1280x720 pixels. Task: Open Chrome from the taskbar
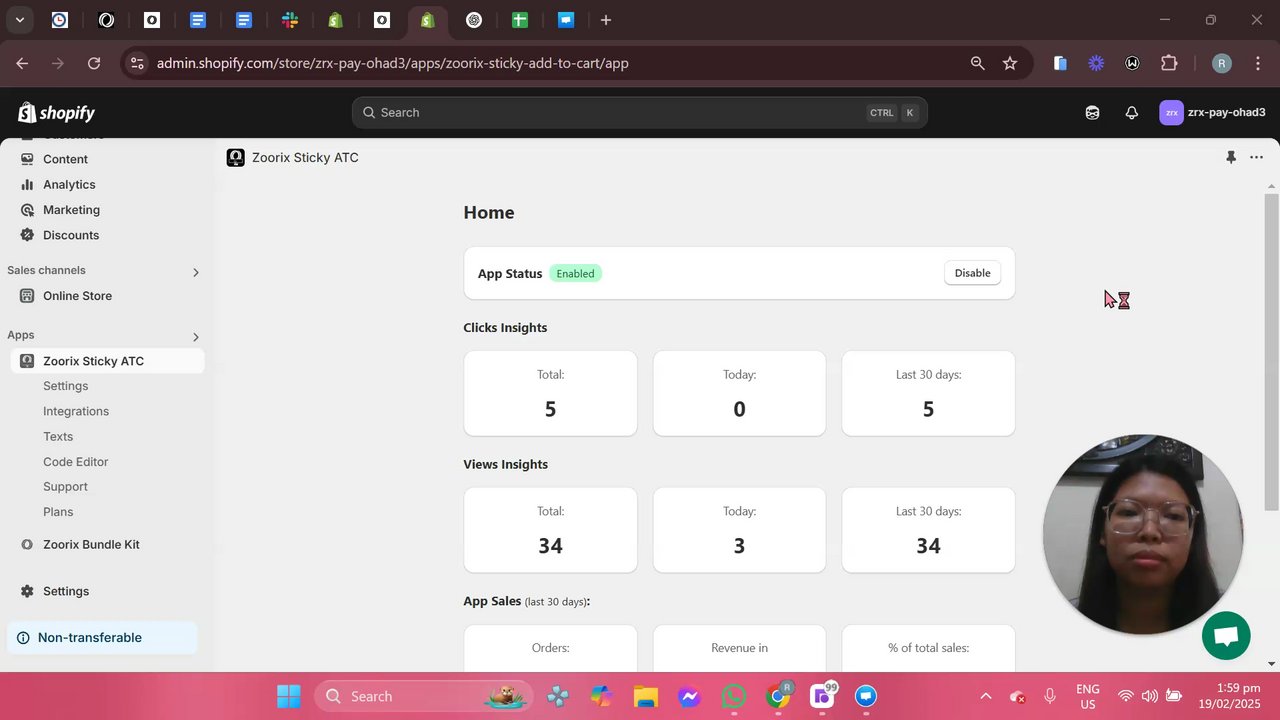(x=778, y=696)
